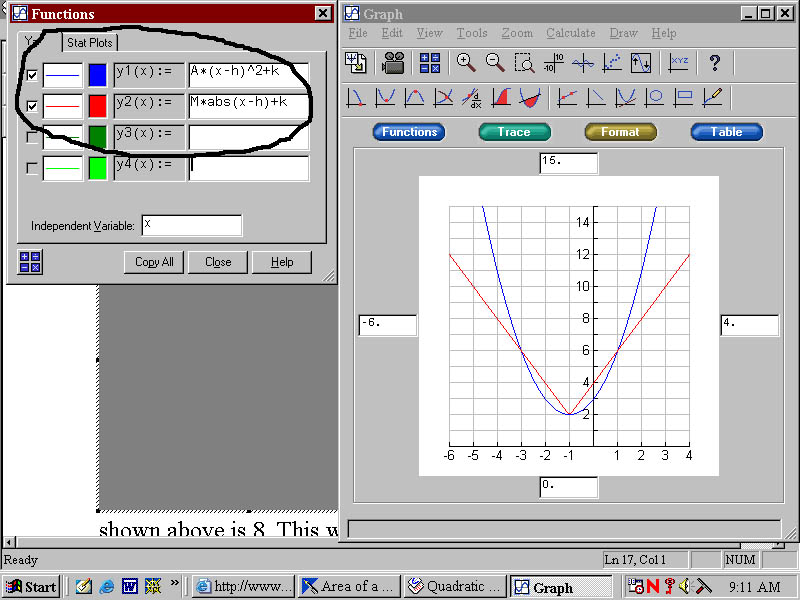The height and width of the screenshot is (600, 800).
Task: Switch to the Stat Plots tab
Action: coord(90,43)
